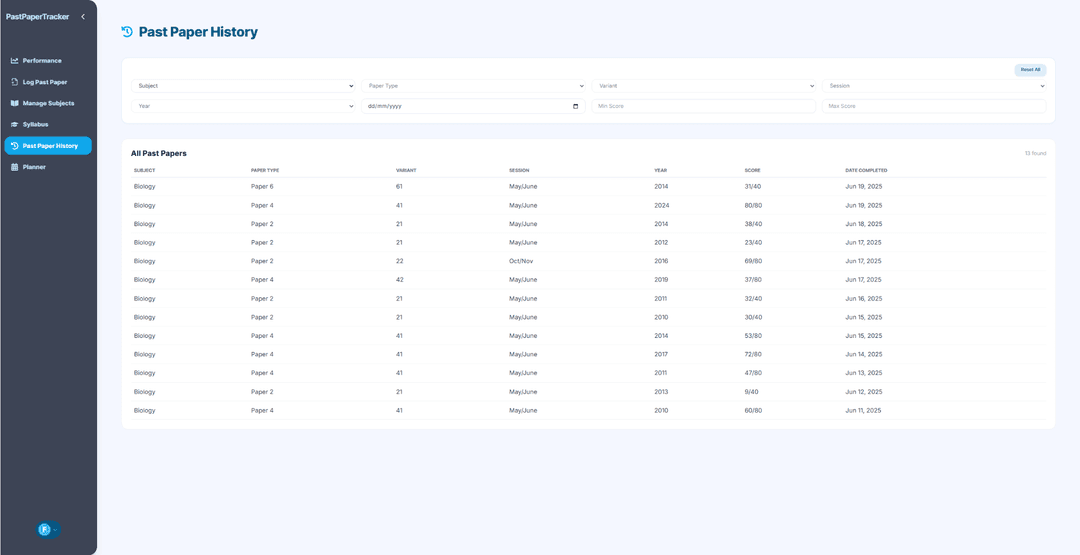
Task: Click the Syllabus graduation cap icon
Action: 15,124
